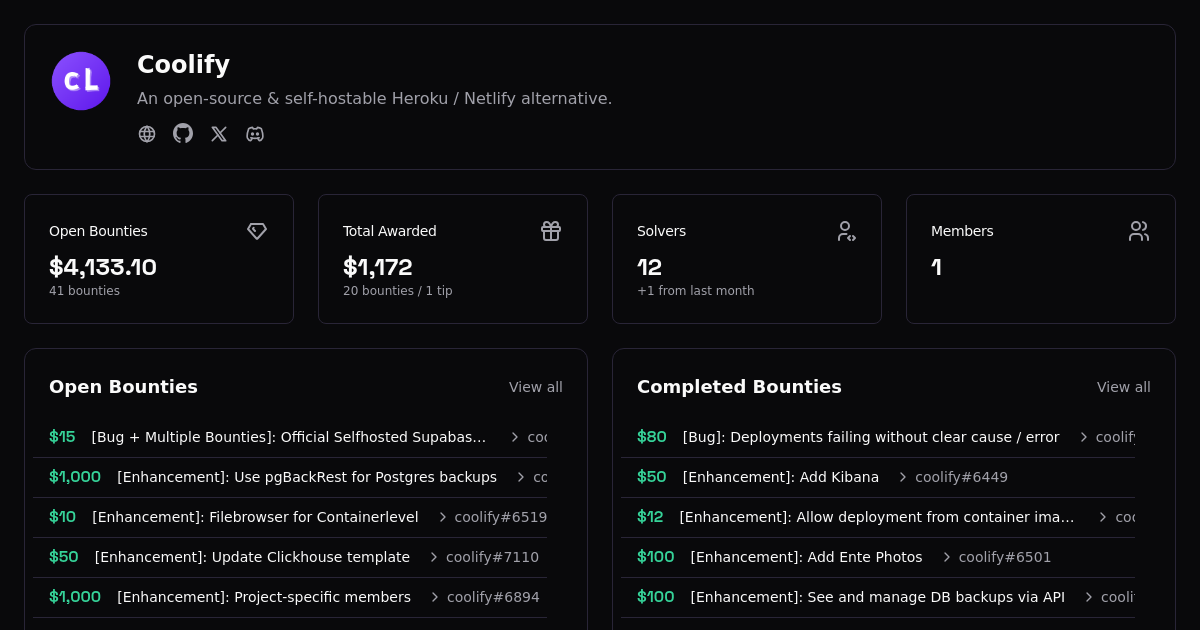Click the Members people icon
Image resolution: width=1200 pixels, height=630 pixels.
click(1139, 231)
